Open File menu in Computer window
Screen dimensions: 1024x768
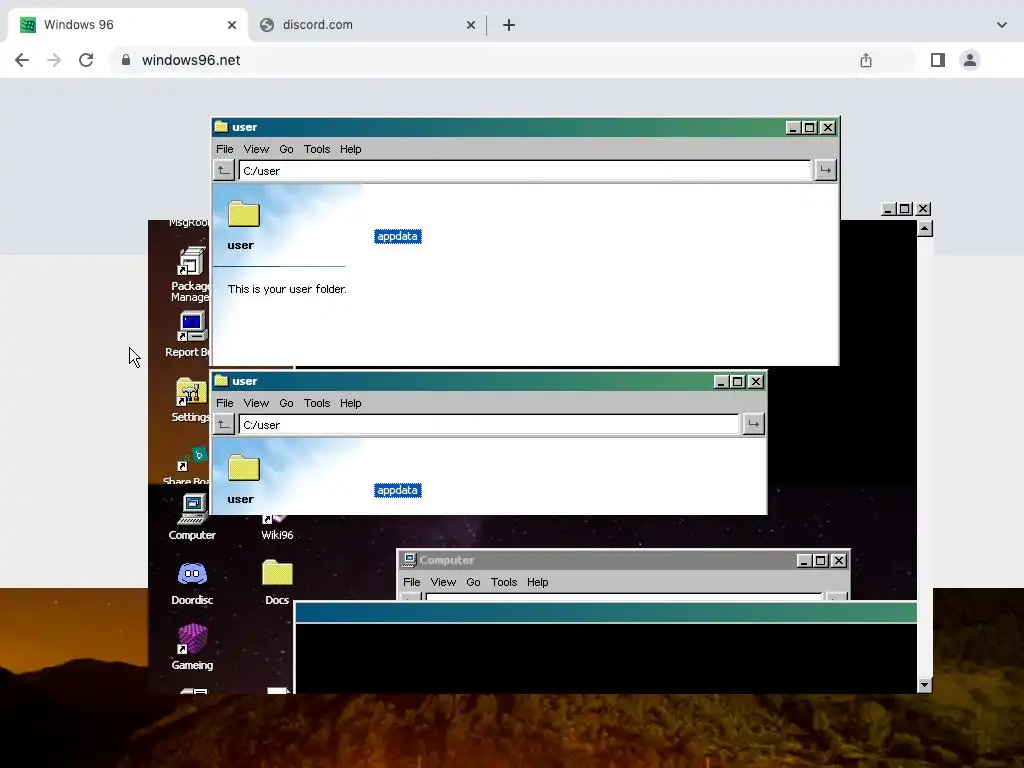(x=411, y=582)
